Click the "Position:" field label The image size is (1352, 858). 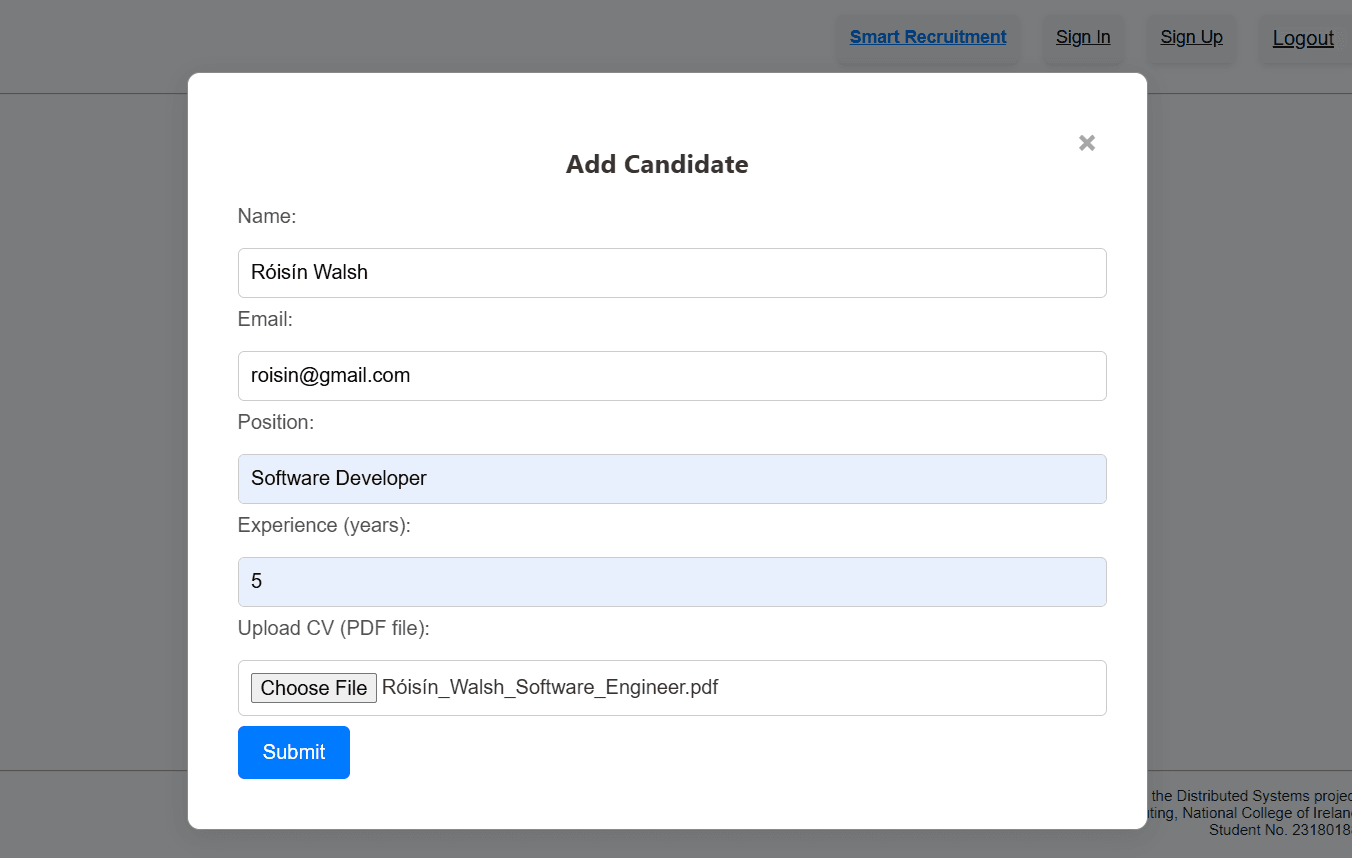[x=276, y=422]
